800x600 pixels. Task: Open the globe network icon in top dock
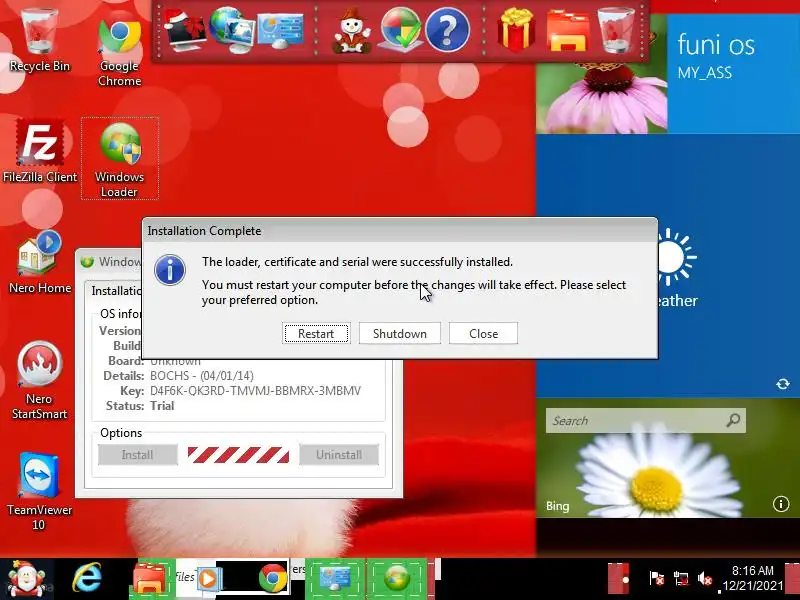231,30
